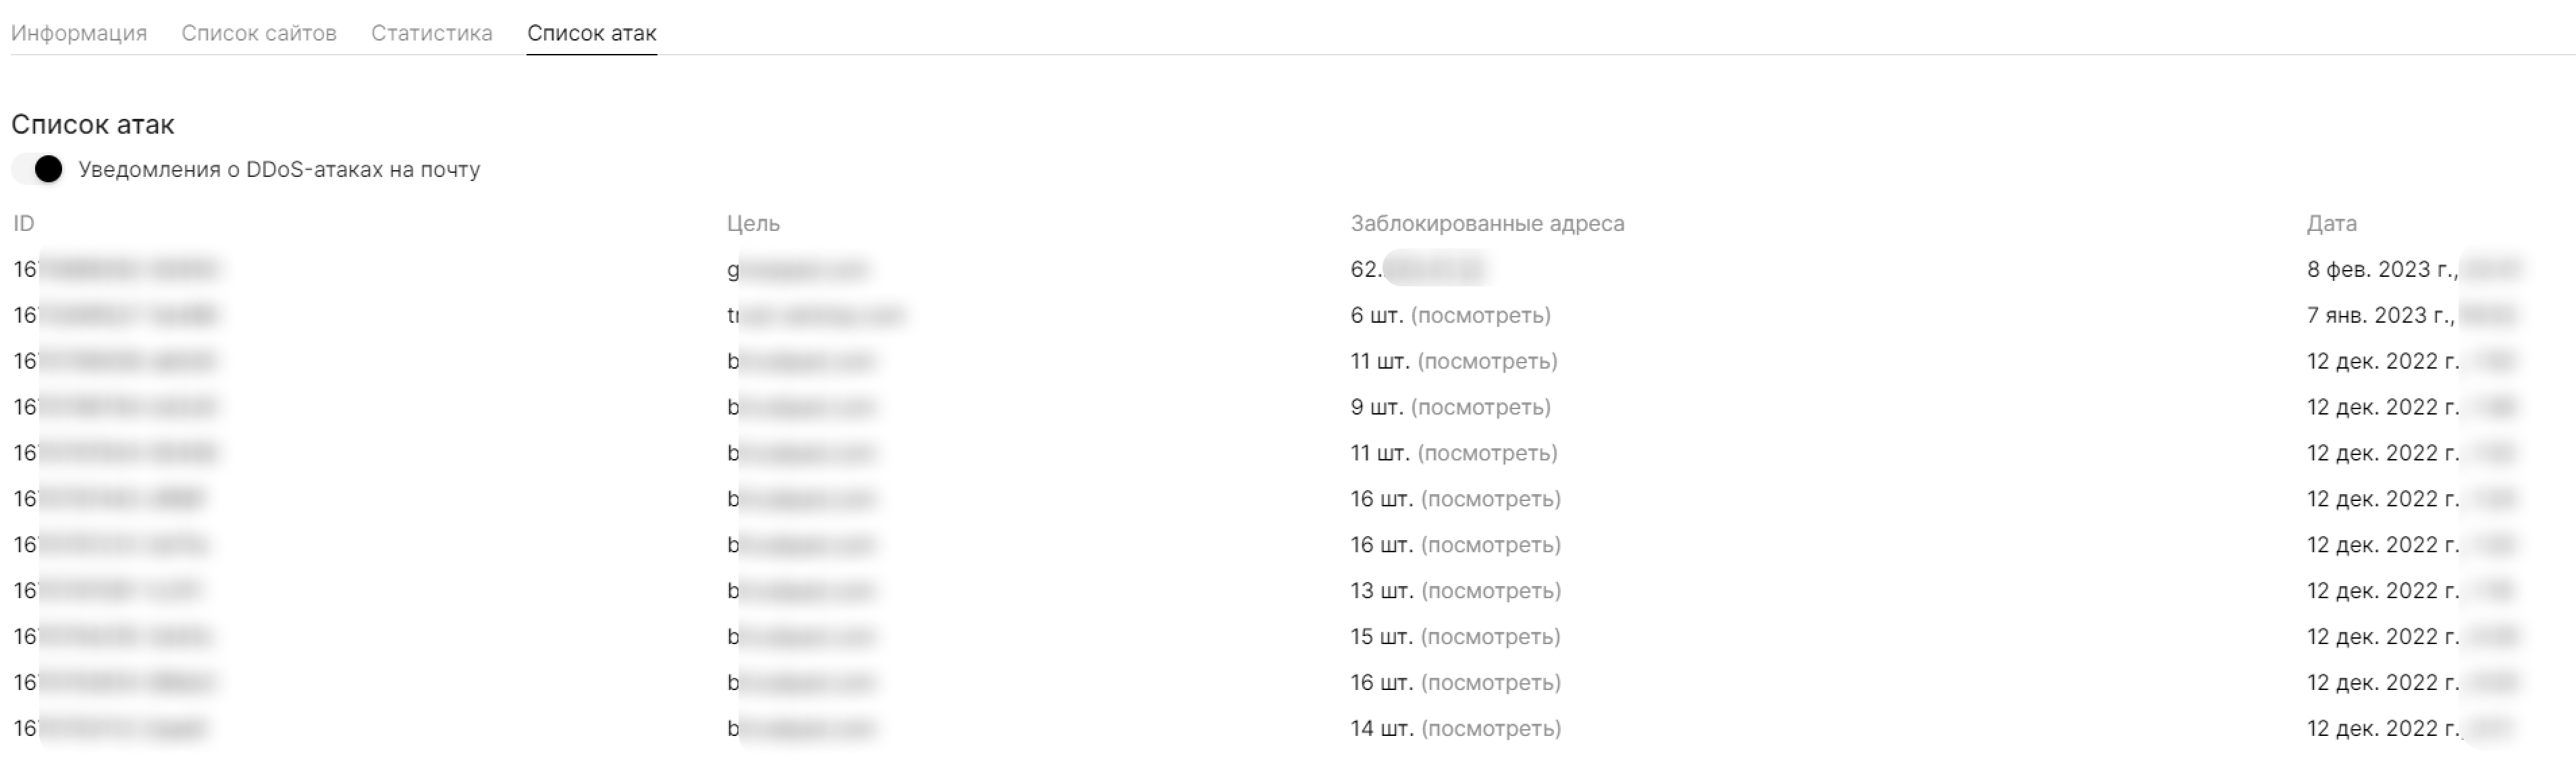
Task: Click the target domain starting with g
Action: [x=797, y=270]
